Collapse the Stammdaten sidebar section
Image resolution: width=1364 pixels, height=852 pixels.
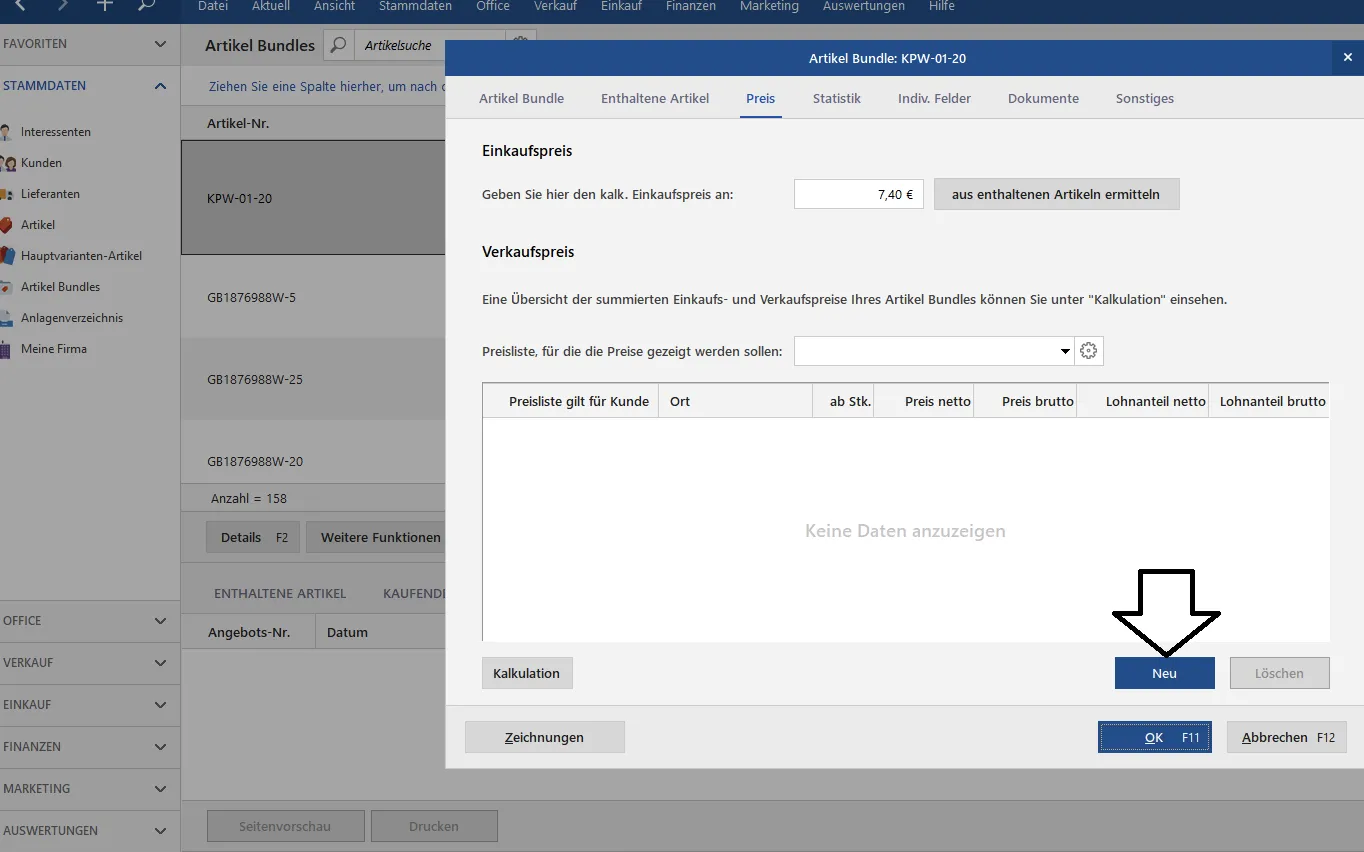click(x=160, y=86)
